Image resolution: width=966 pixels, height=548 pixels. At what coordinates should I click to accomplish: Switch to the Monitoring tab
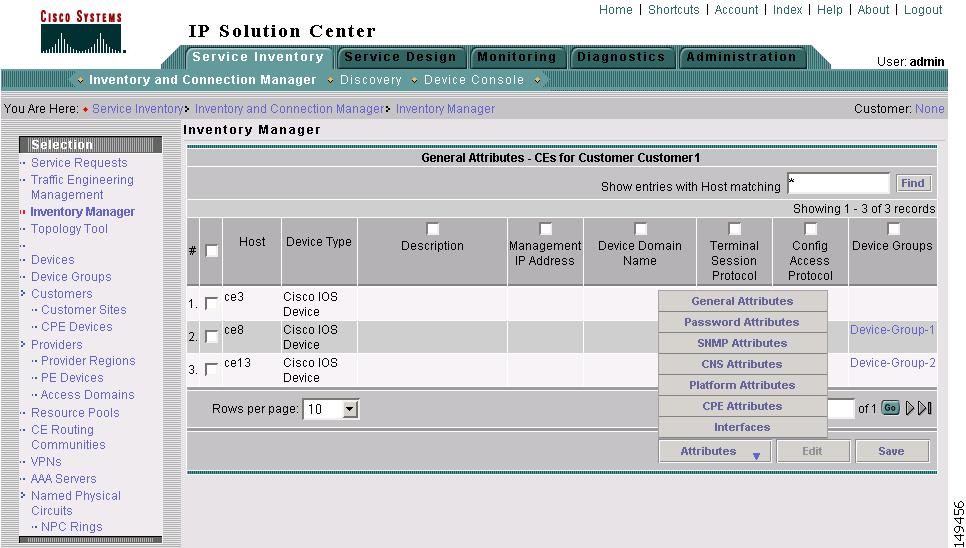click(x=517, y=57)
